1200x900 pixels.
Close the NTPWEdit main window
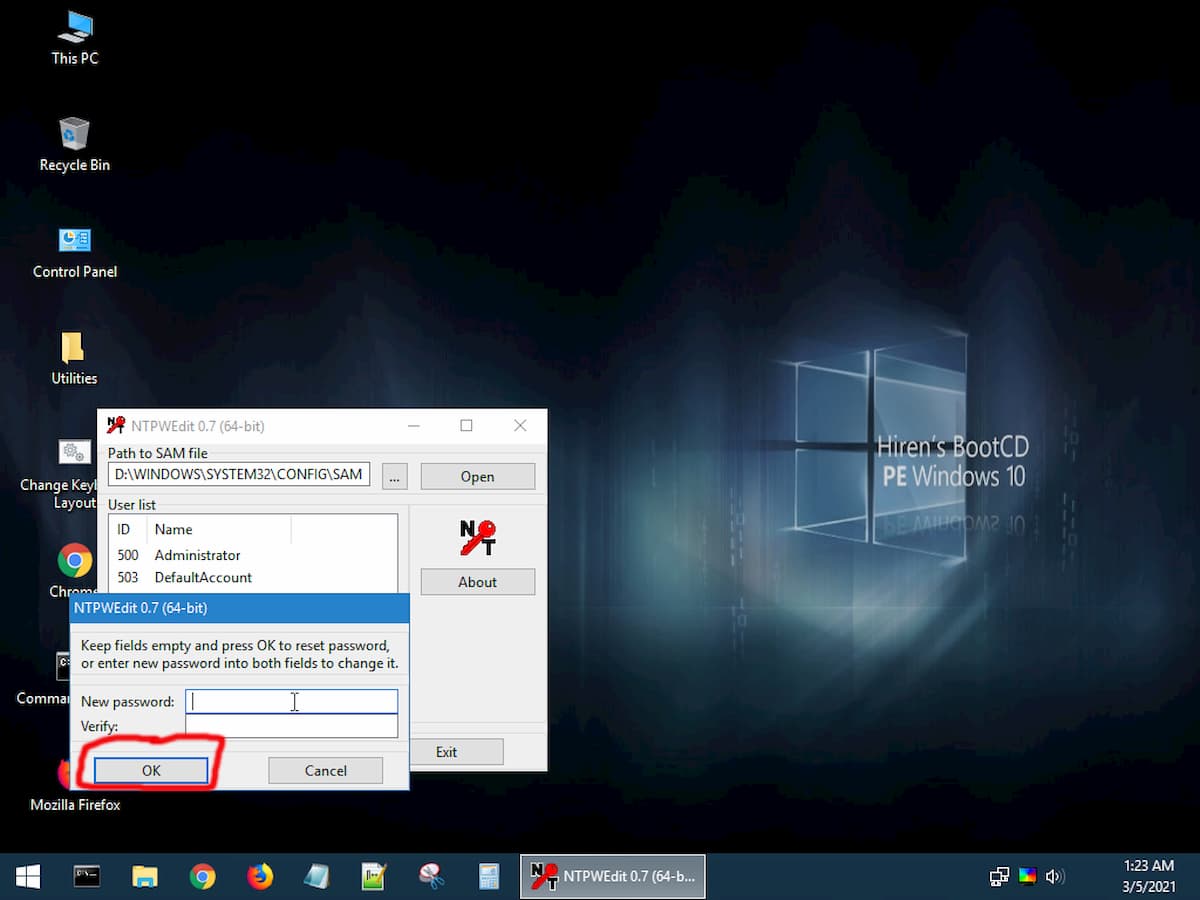[x=520, y=426]
